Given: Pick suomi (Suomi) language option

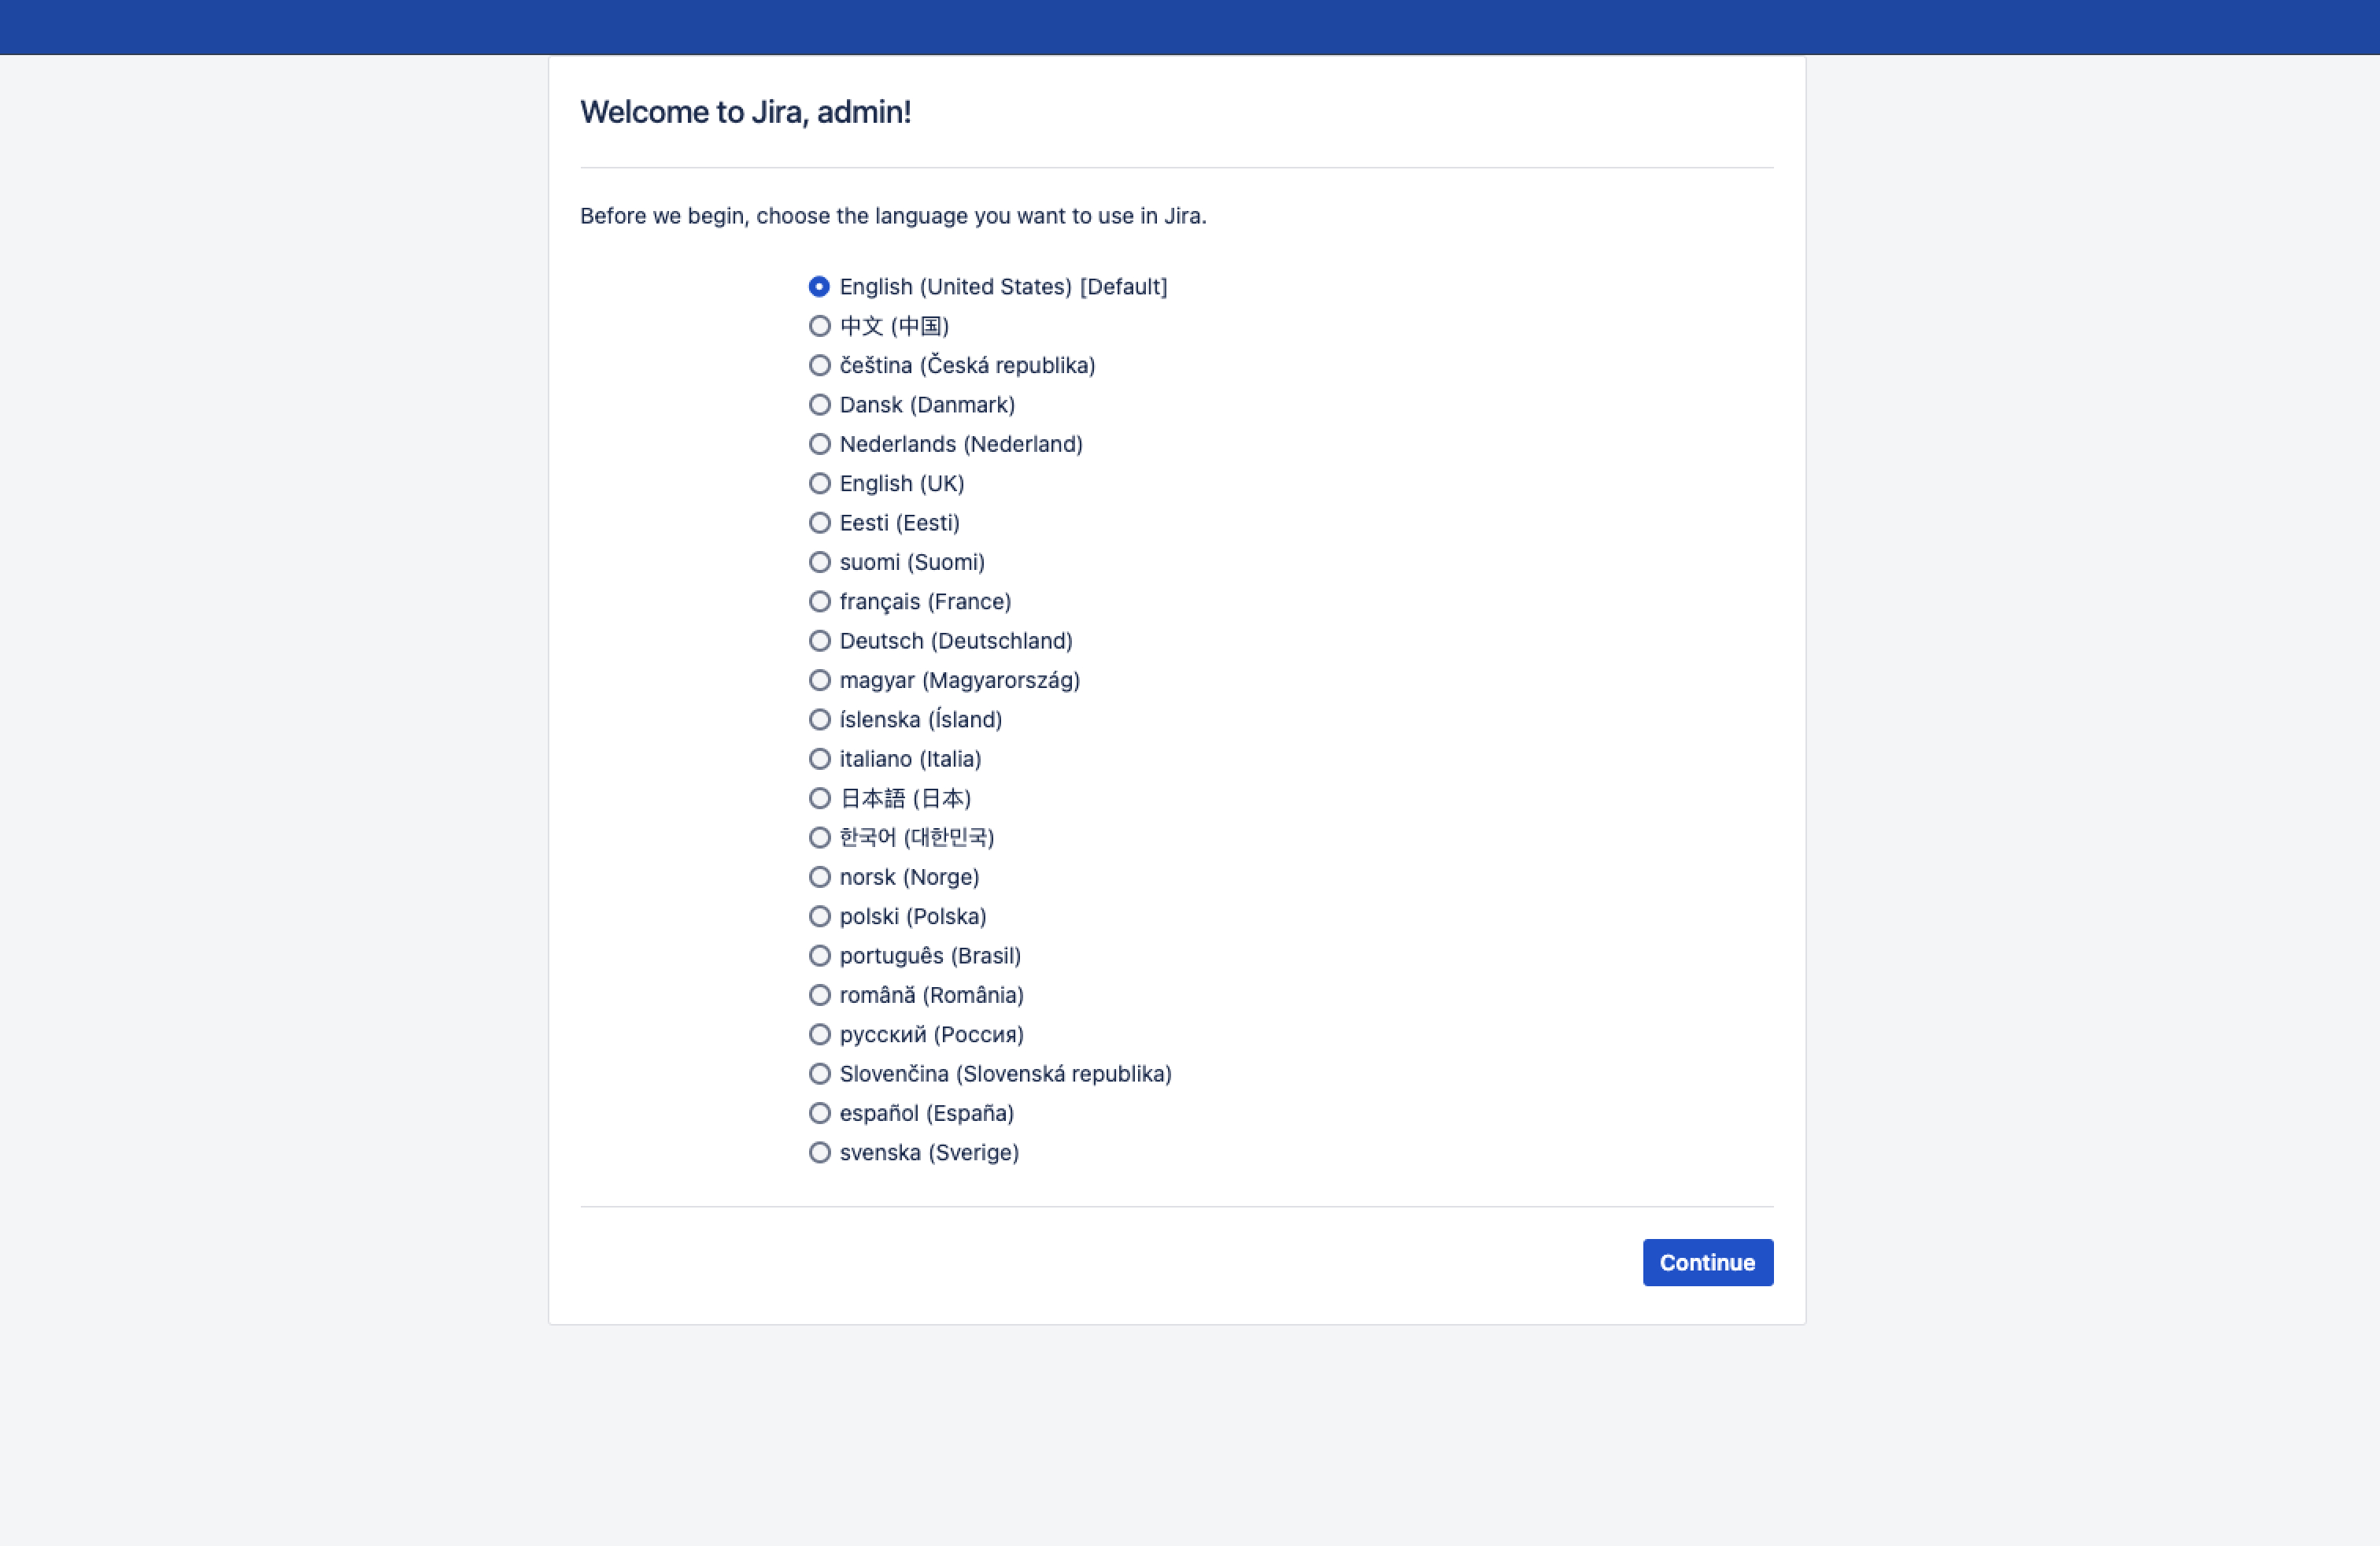Looking at the screenshot, I should click(819, 562).
